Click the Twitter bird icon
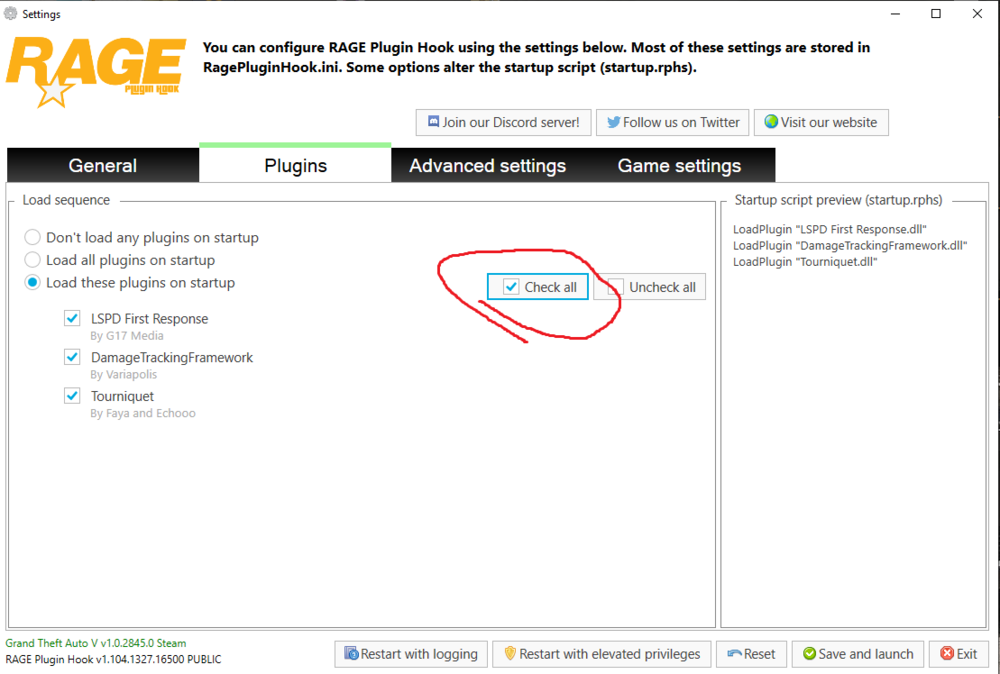The width and height of the screenshot is (1000, 674). pos(614,122)
